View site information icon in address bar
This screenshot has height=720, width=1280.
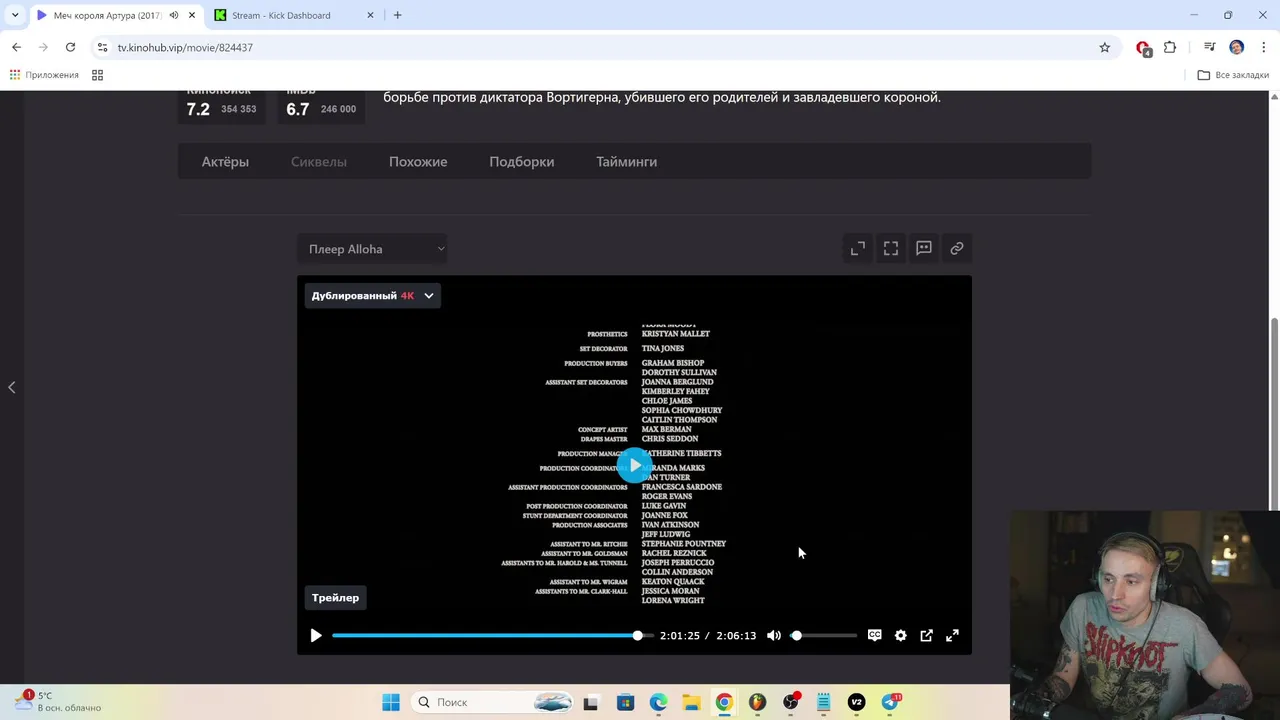click(102, 47)
